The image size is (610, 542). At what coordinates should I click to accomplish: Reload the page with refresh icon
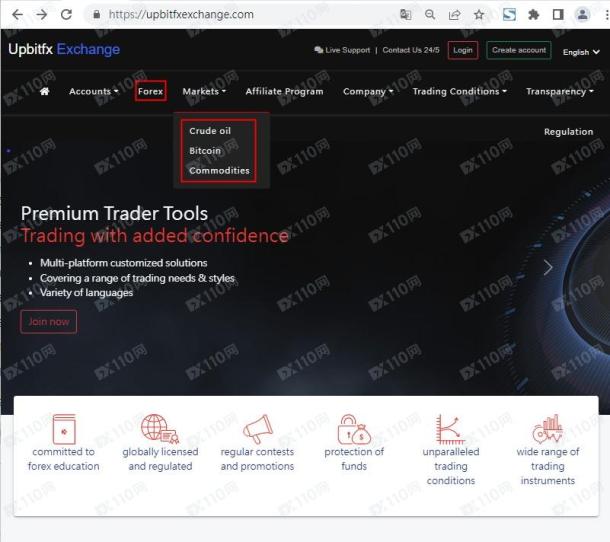67,15
